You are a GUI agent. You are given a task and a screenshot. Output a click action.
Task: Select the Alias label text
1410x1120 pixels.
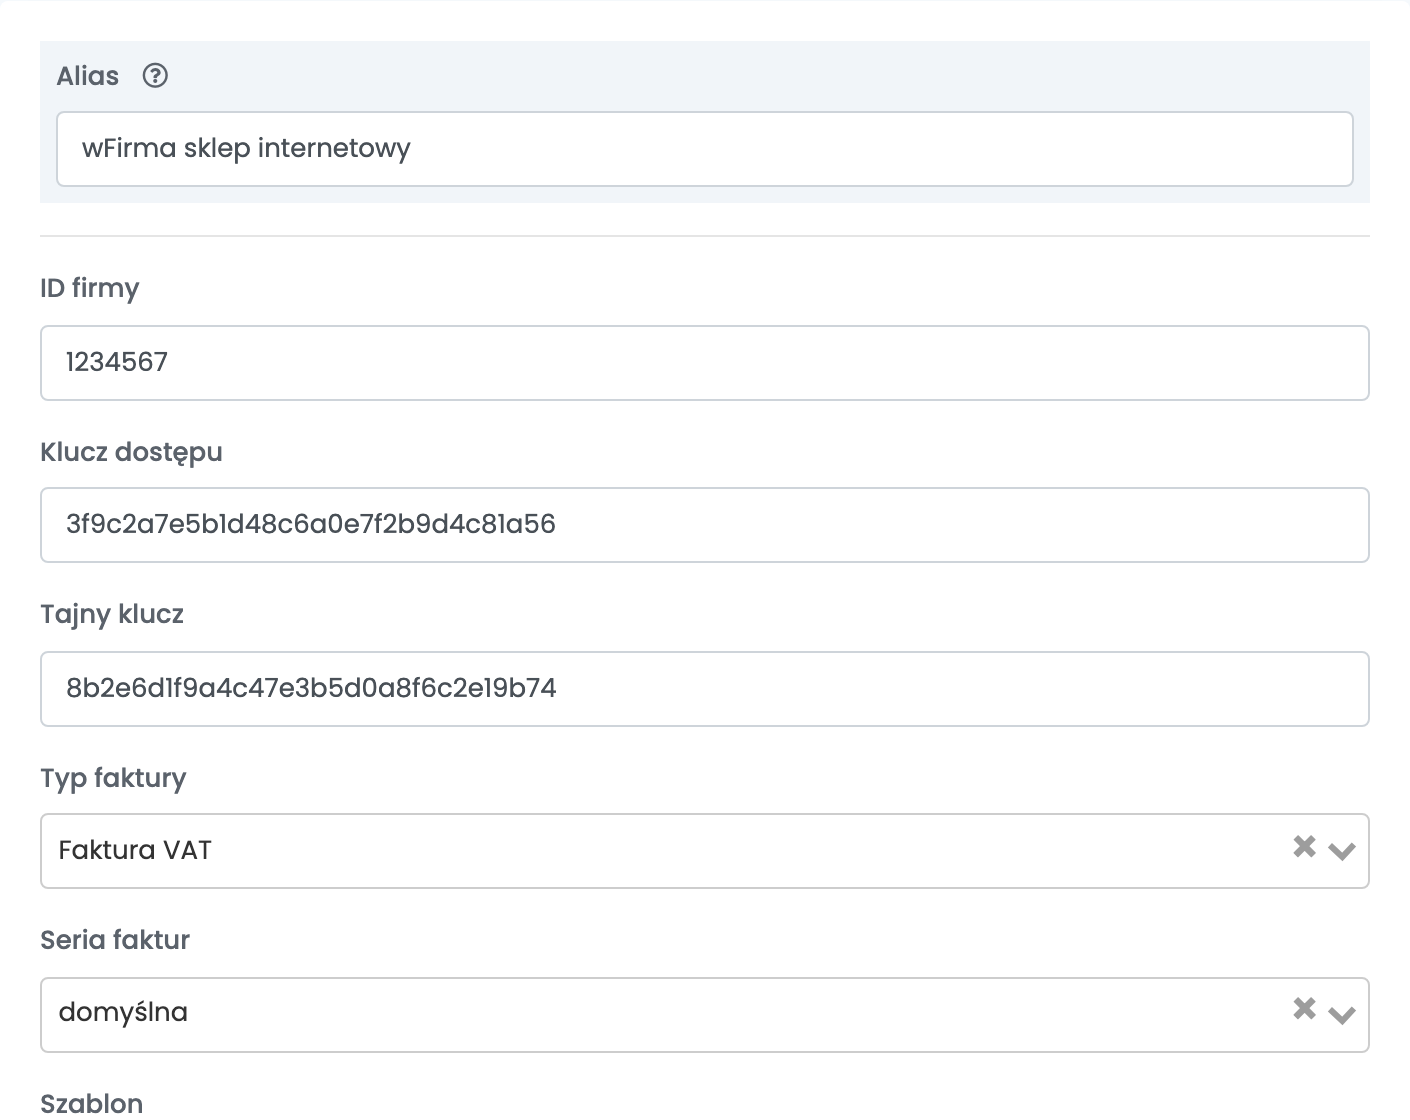[88, 76]
